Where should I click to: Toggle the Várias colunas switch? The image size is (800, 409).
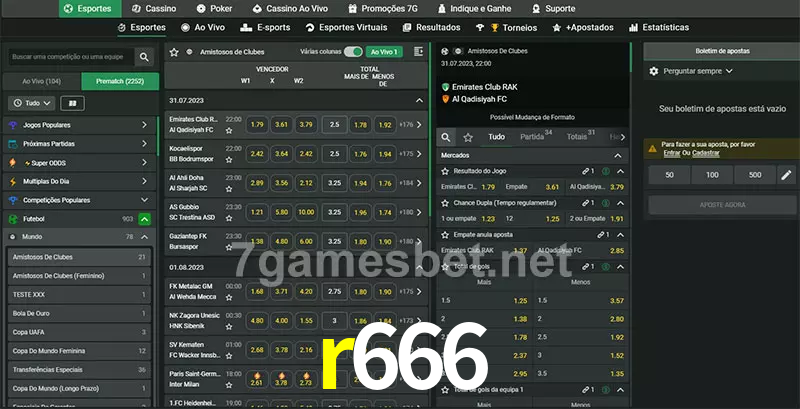pos(353,52)
